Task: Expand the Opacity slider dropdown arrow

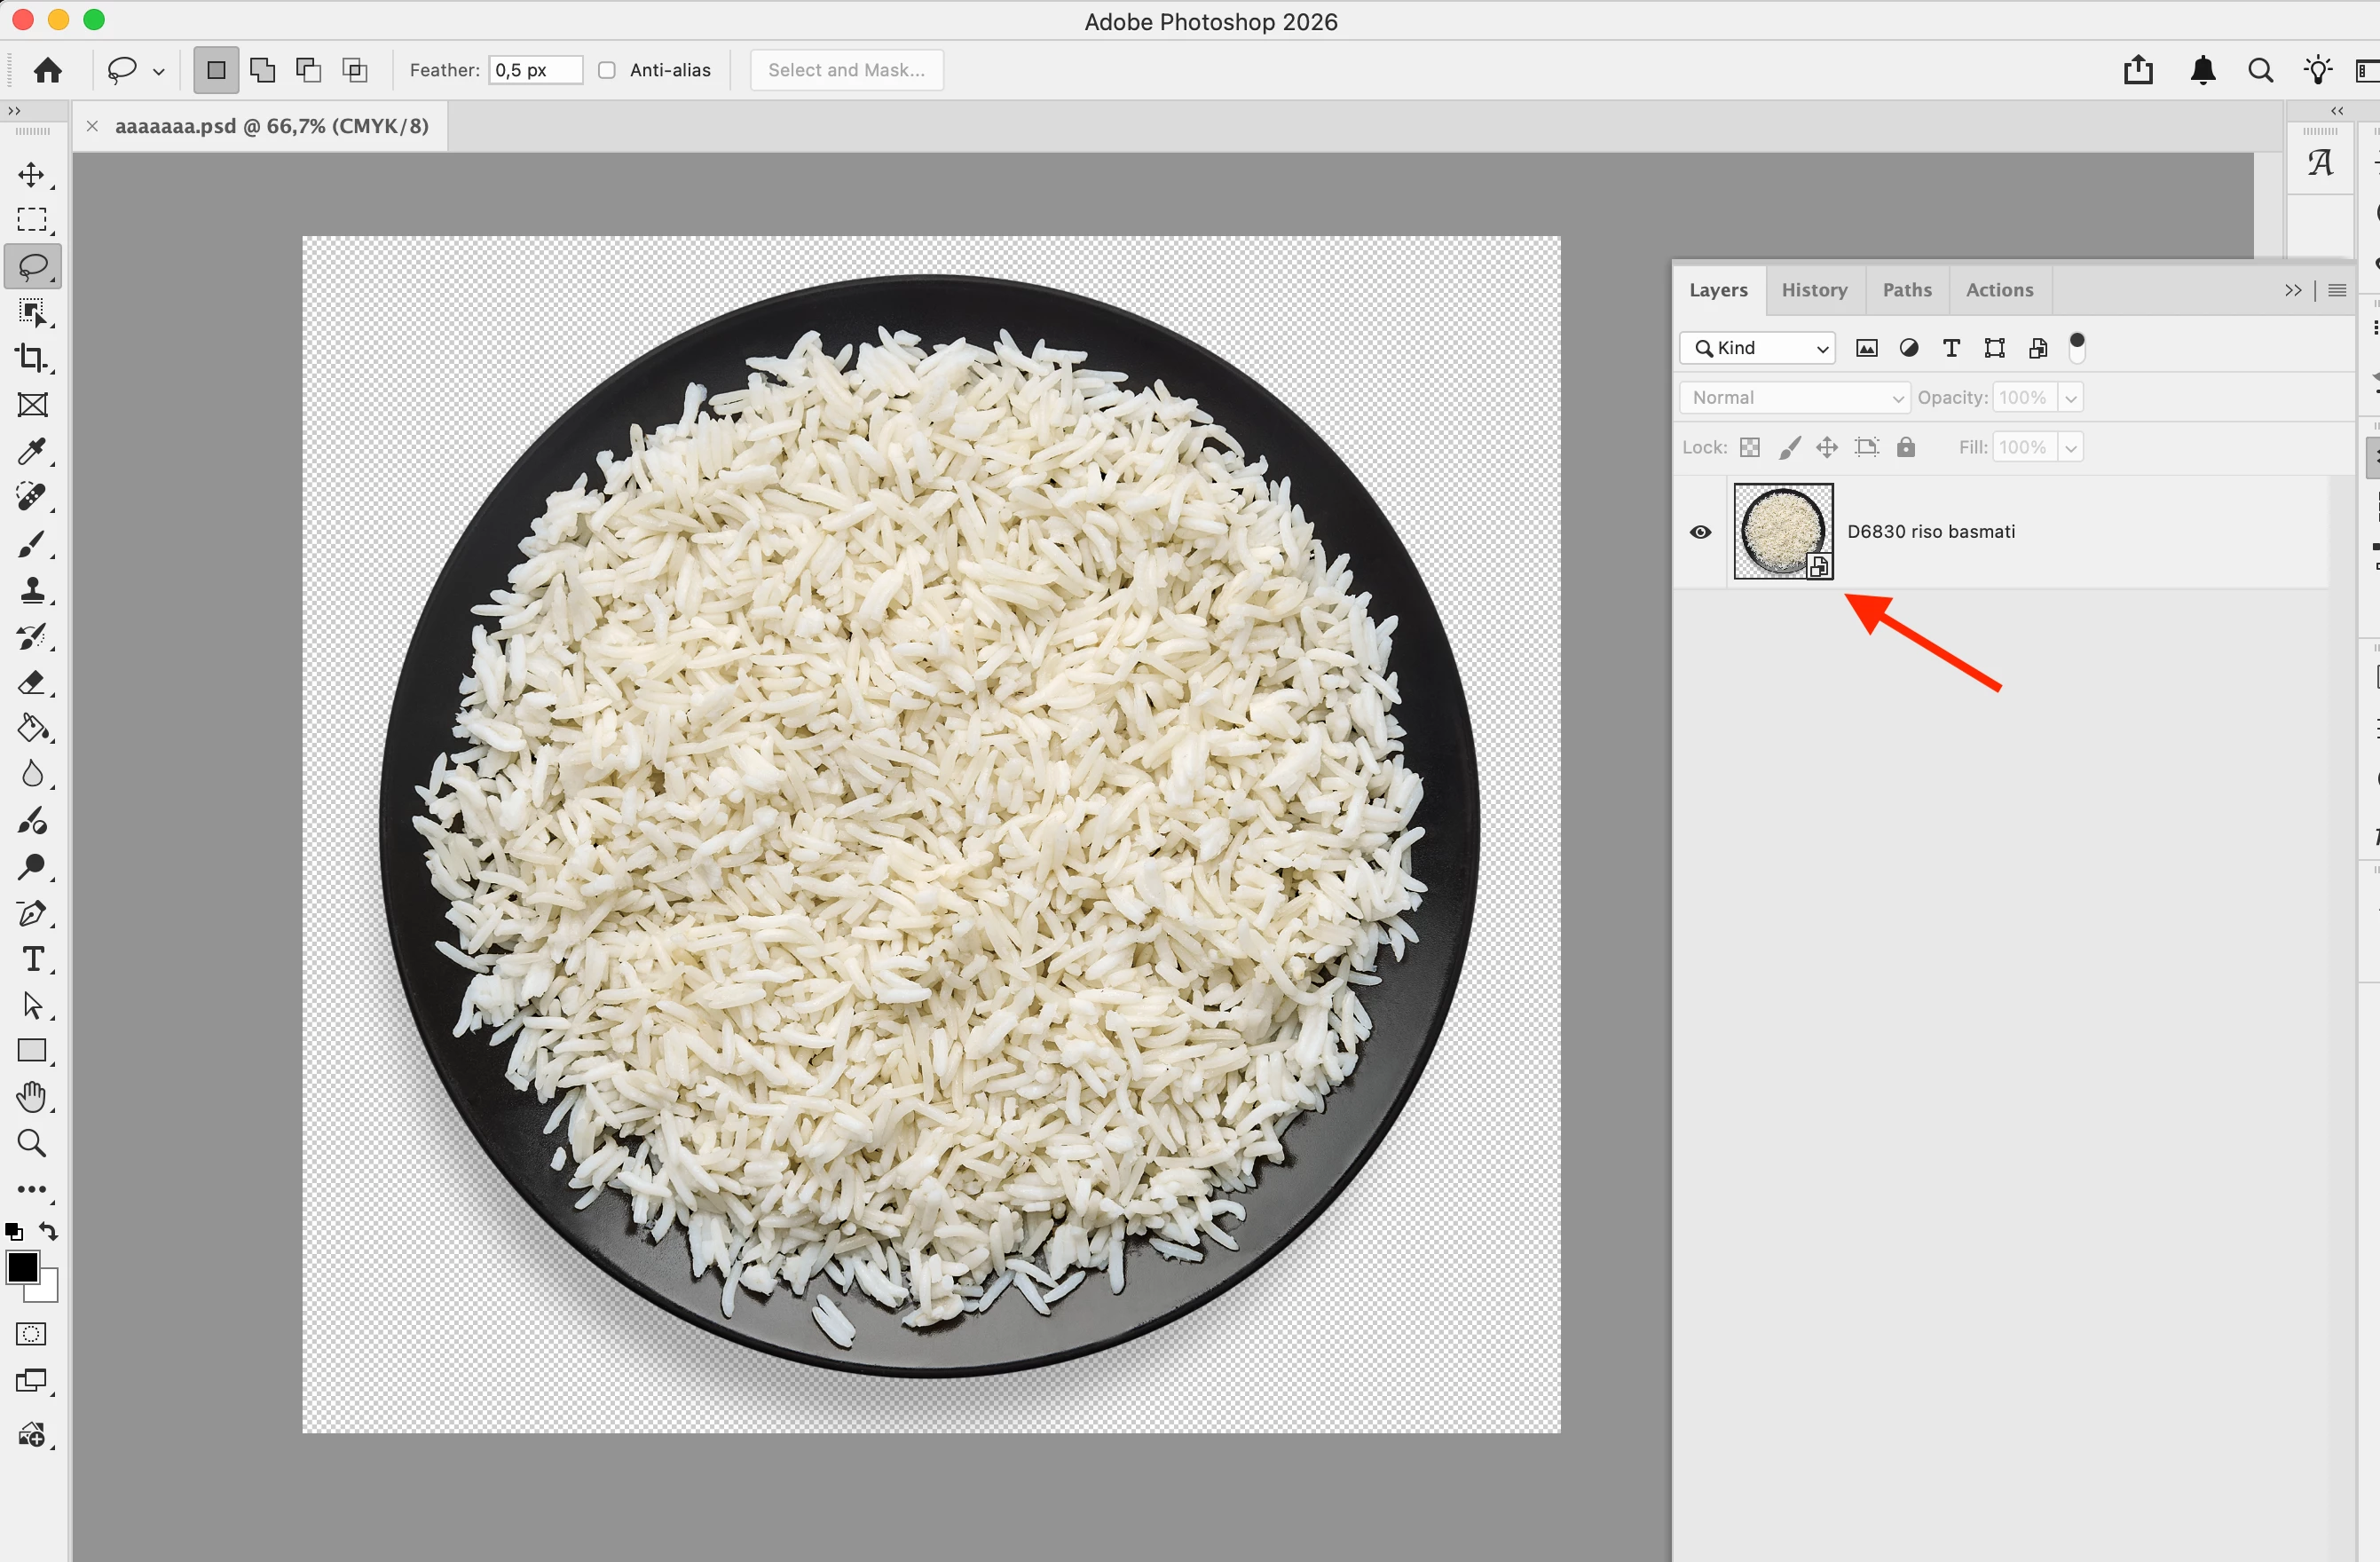Action: pos(2071,398)
